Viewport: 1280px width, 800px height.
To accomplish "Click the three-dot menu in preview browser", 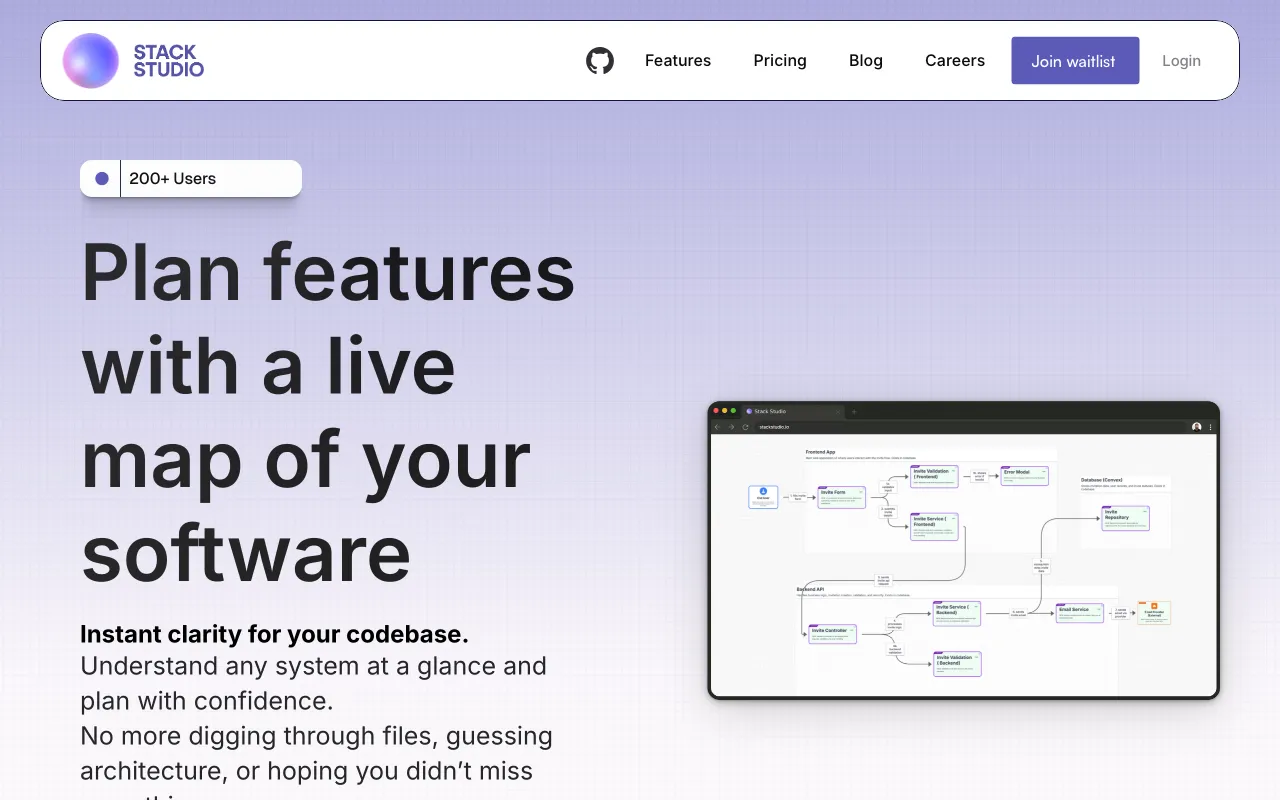I will point(1211,427).
